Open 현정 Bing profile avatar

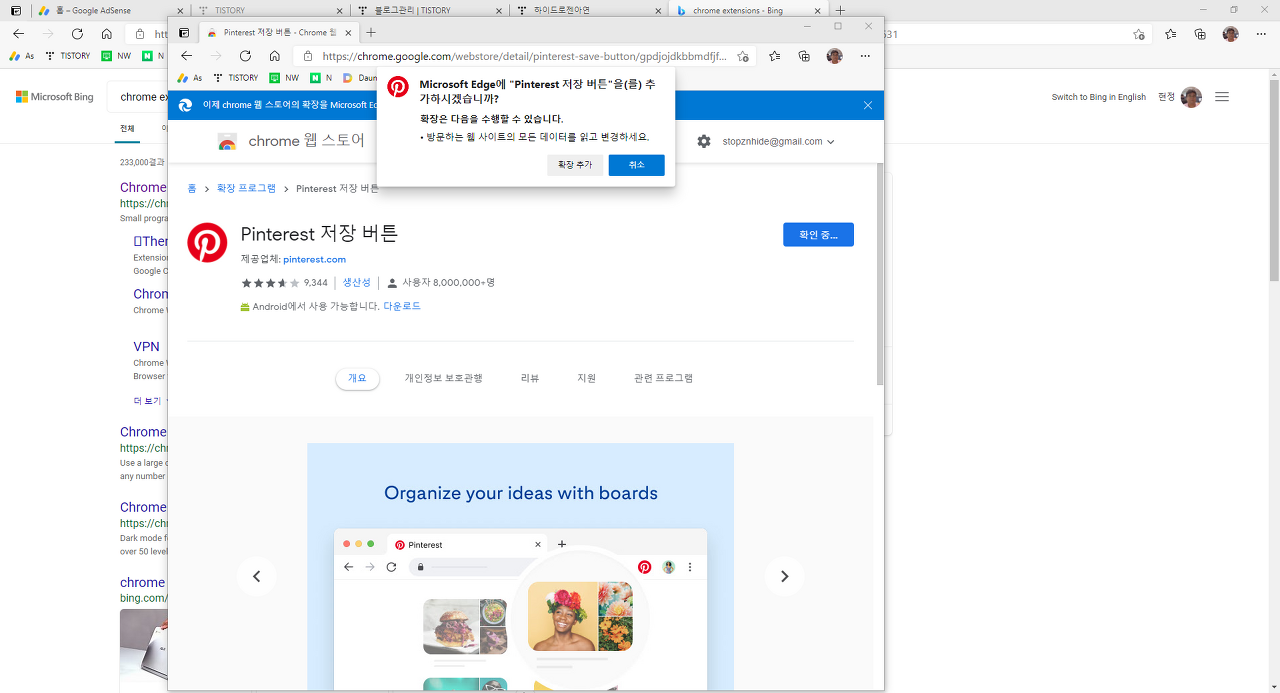click(1191, 97)
